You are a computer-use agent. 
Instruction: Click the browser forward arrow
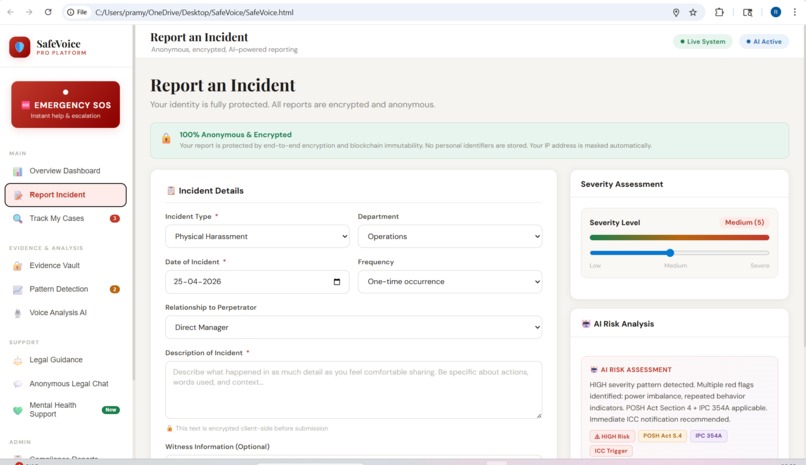29,12
